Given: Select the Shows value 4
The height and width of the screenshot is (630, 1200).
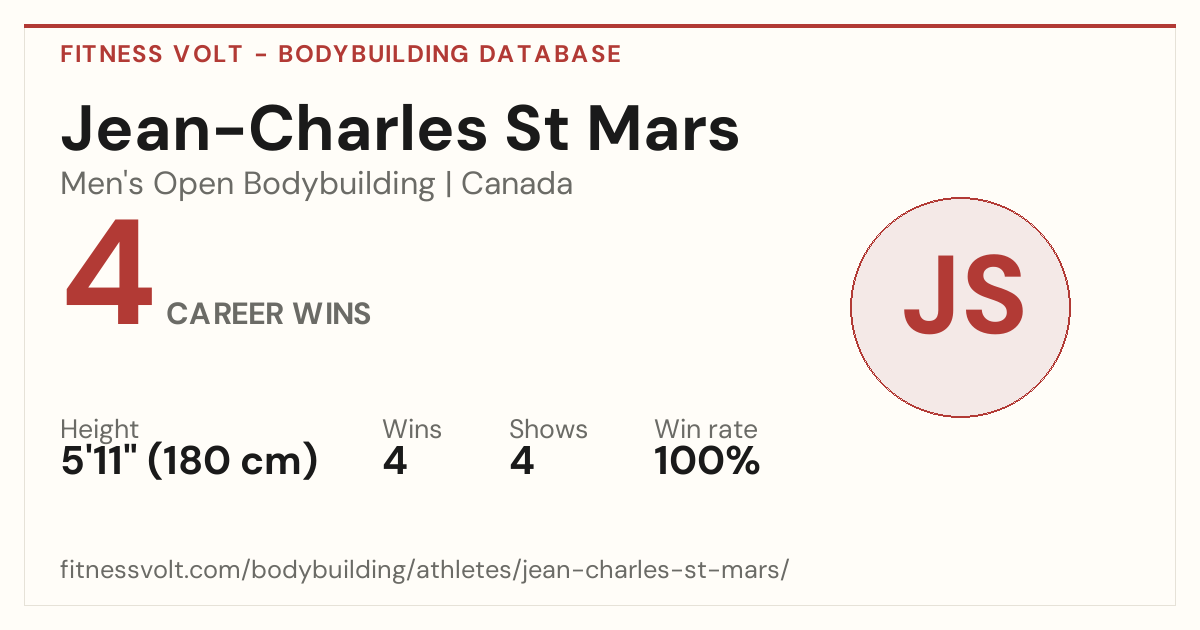Looking at the screenshot, I should 521,461.
